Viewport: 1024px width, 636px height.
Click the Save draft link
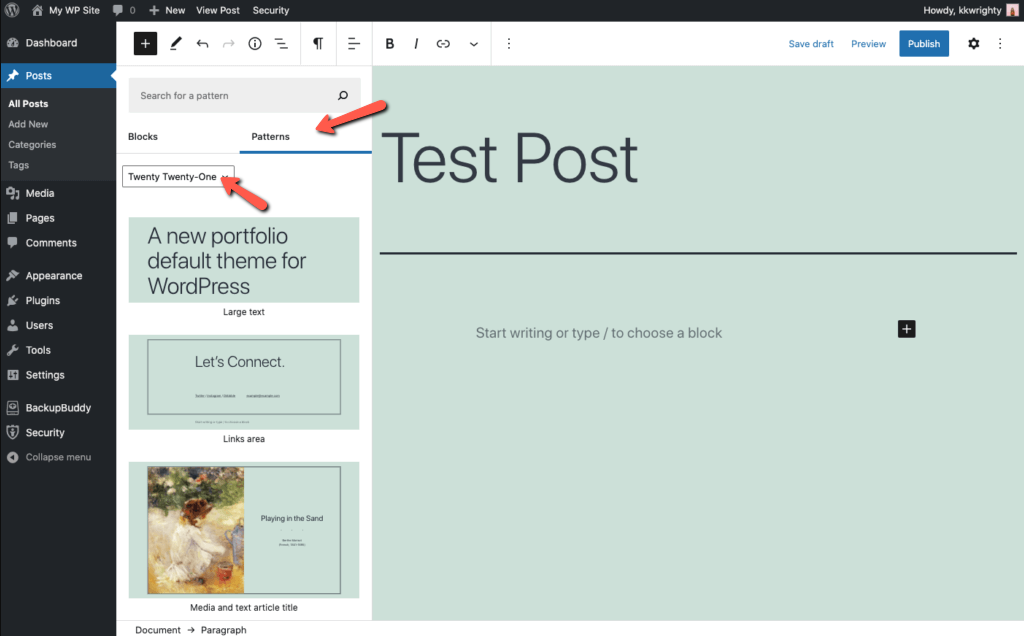pyautogui.click(x=810, y=44)
